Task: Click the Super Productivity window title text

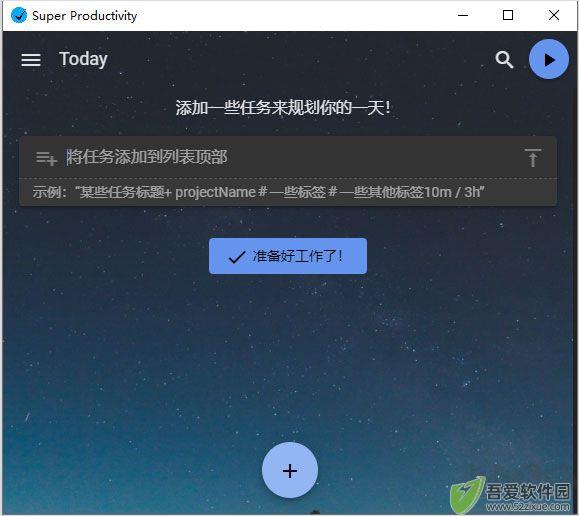Action: [85, 16]
